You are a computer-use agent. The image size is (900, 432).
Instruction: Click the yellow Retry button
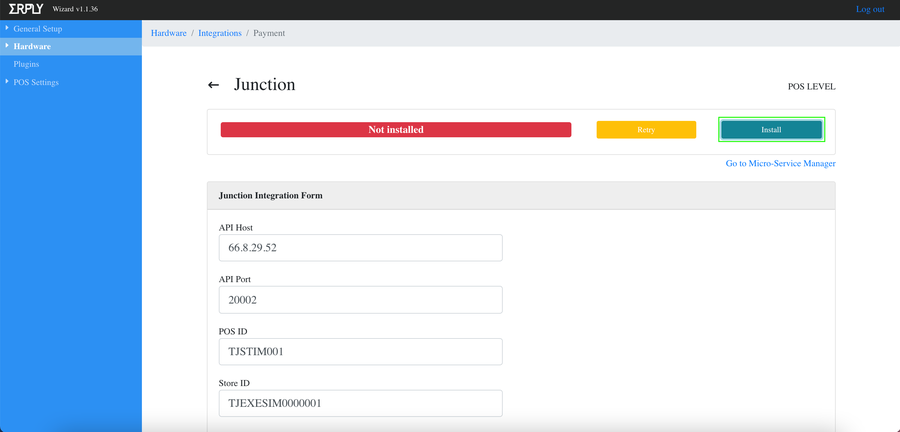click(x=646, y=130)
